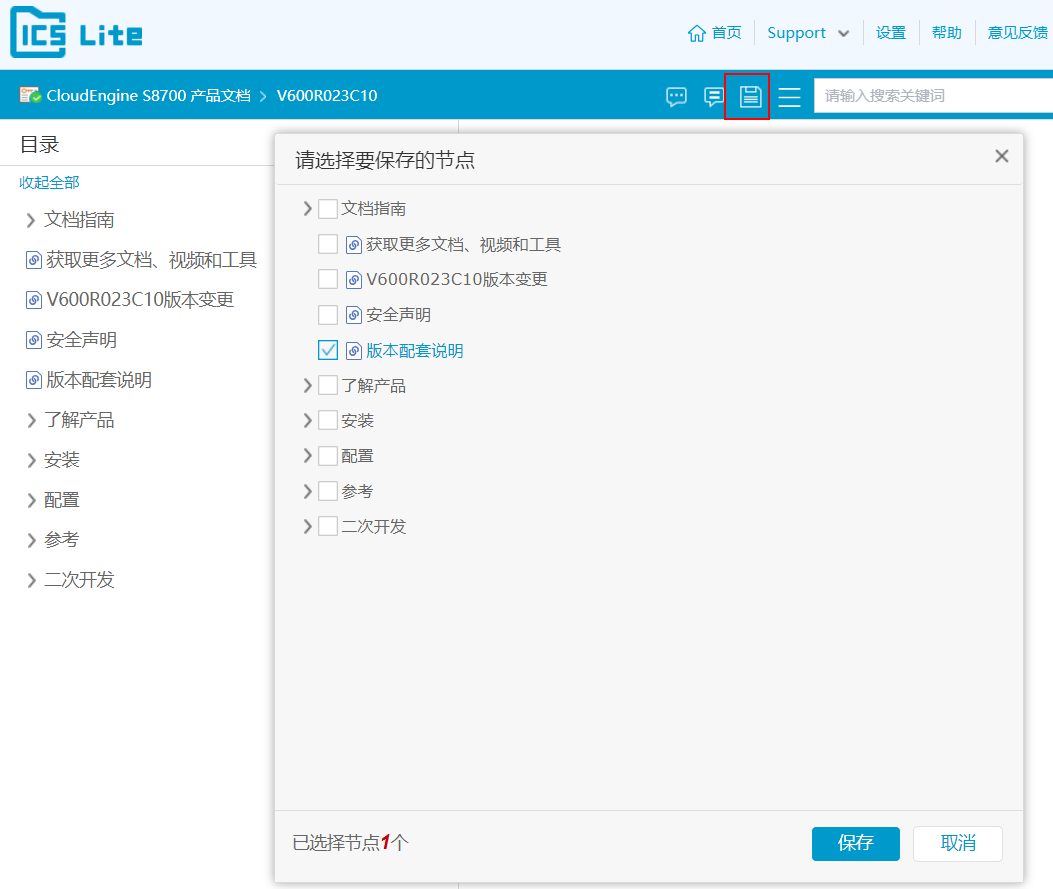Click the home icon next to 首页

tap(697, 31)
